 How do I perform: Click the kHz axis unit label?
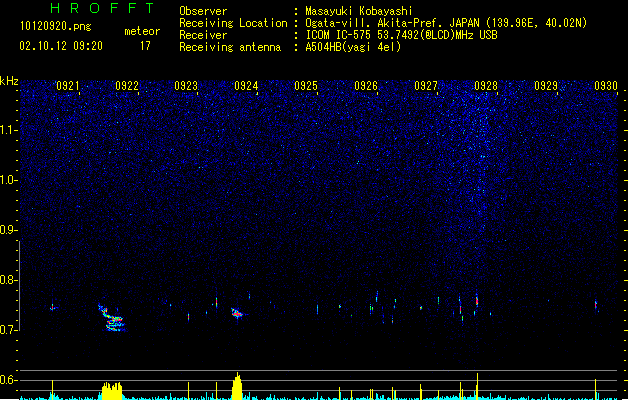9,81
